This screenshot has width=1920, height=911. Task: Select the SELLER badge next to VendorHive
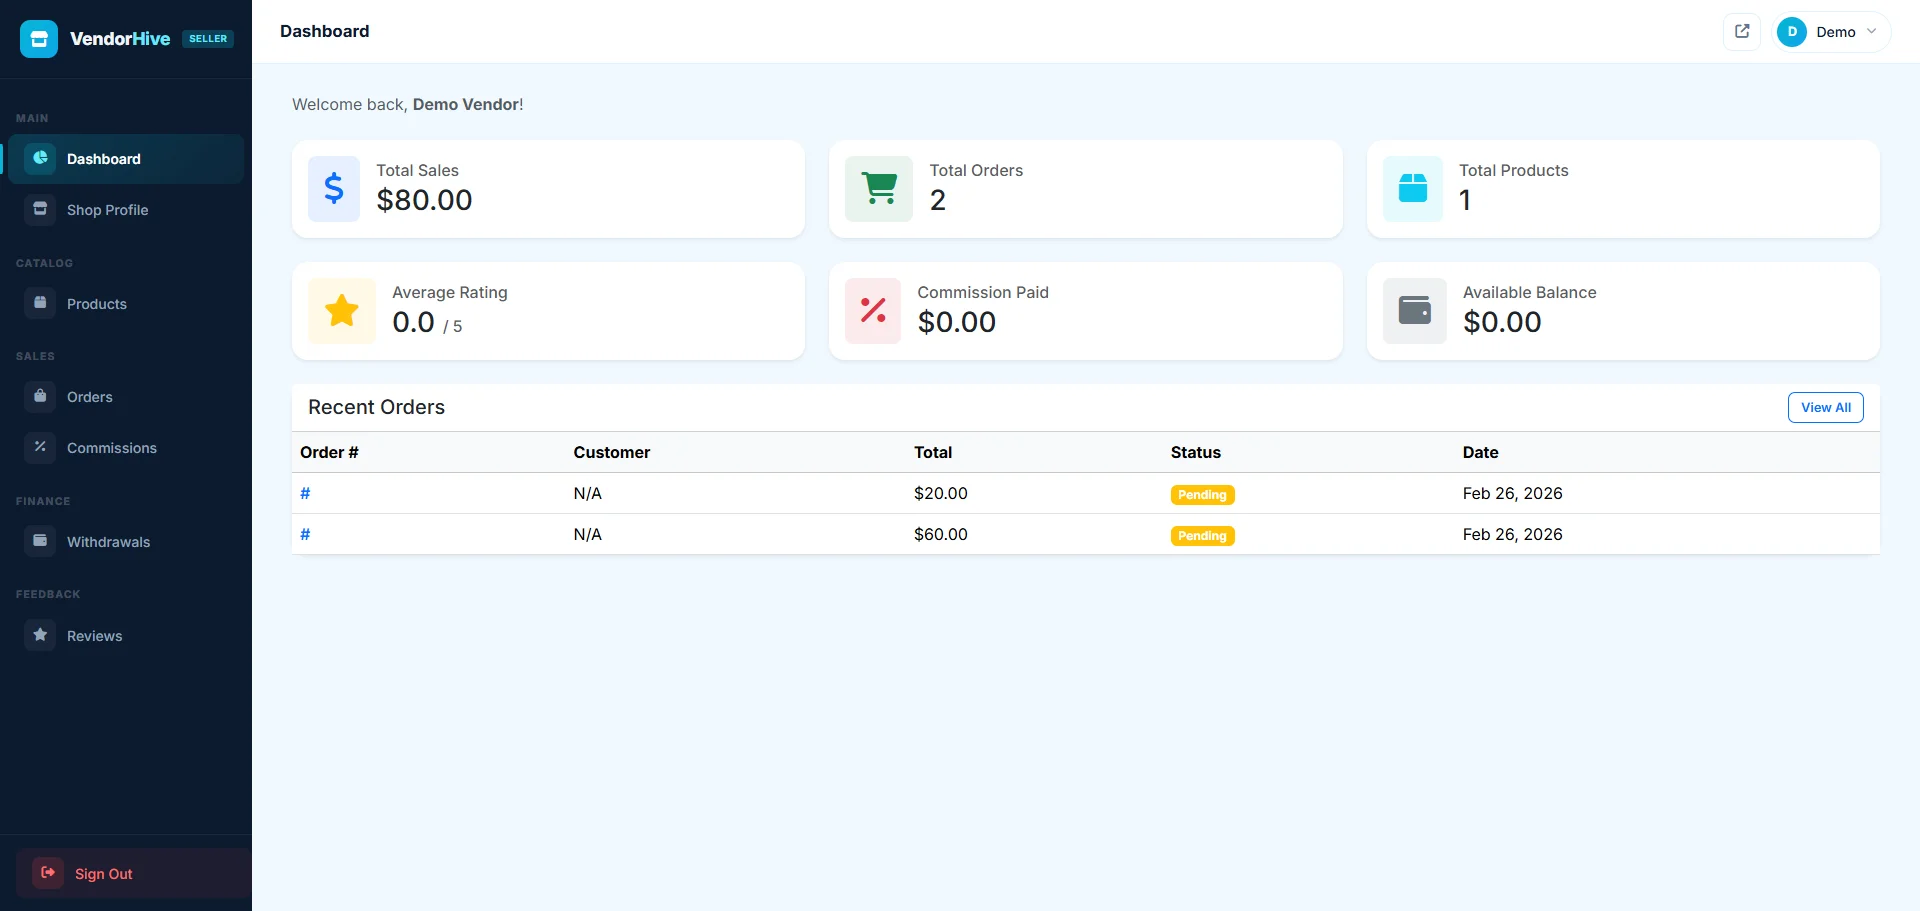[x=207, y=38]
